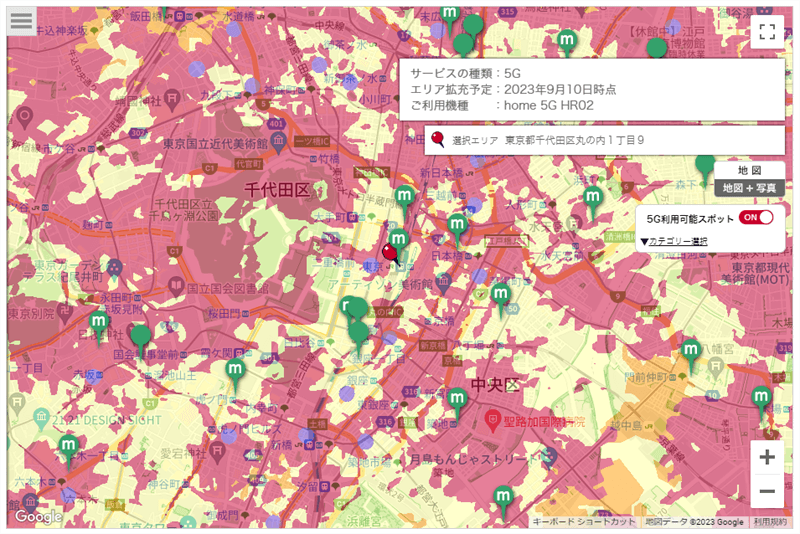Click green m spot marker near 大手町
The height and width of the screenshot is (534, 800).
point(405,199)
